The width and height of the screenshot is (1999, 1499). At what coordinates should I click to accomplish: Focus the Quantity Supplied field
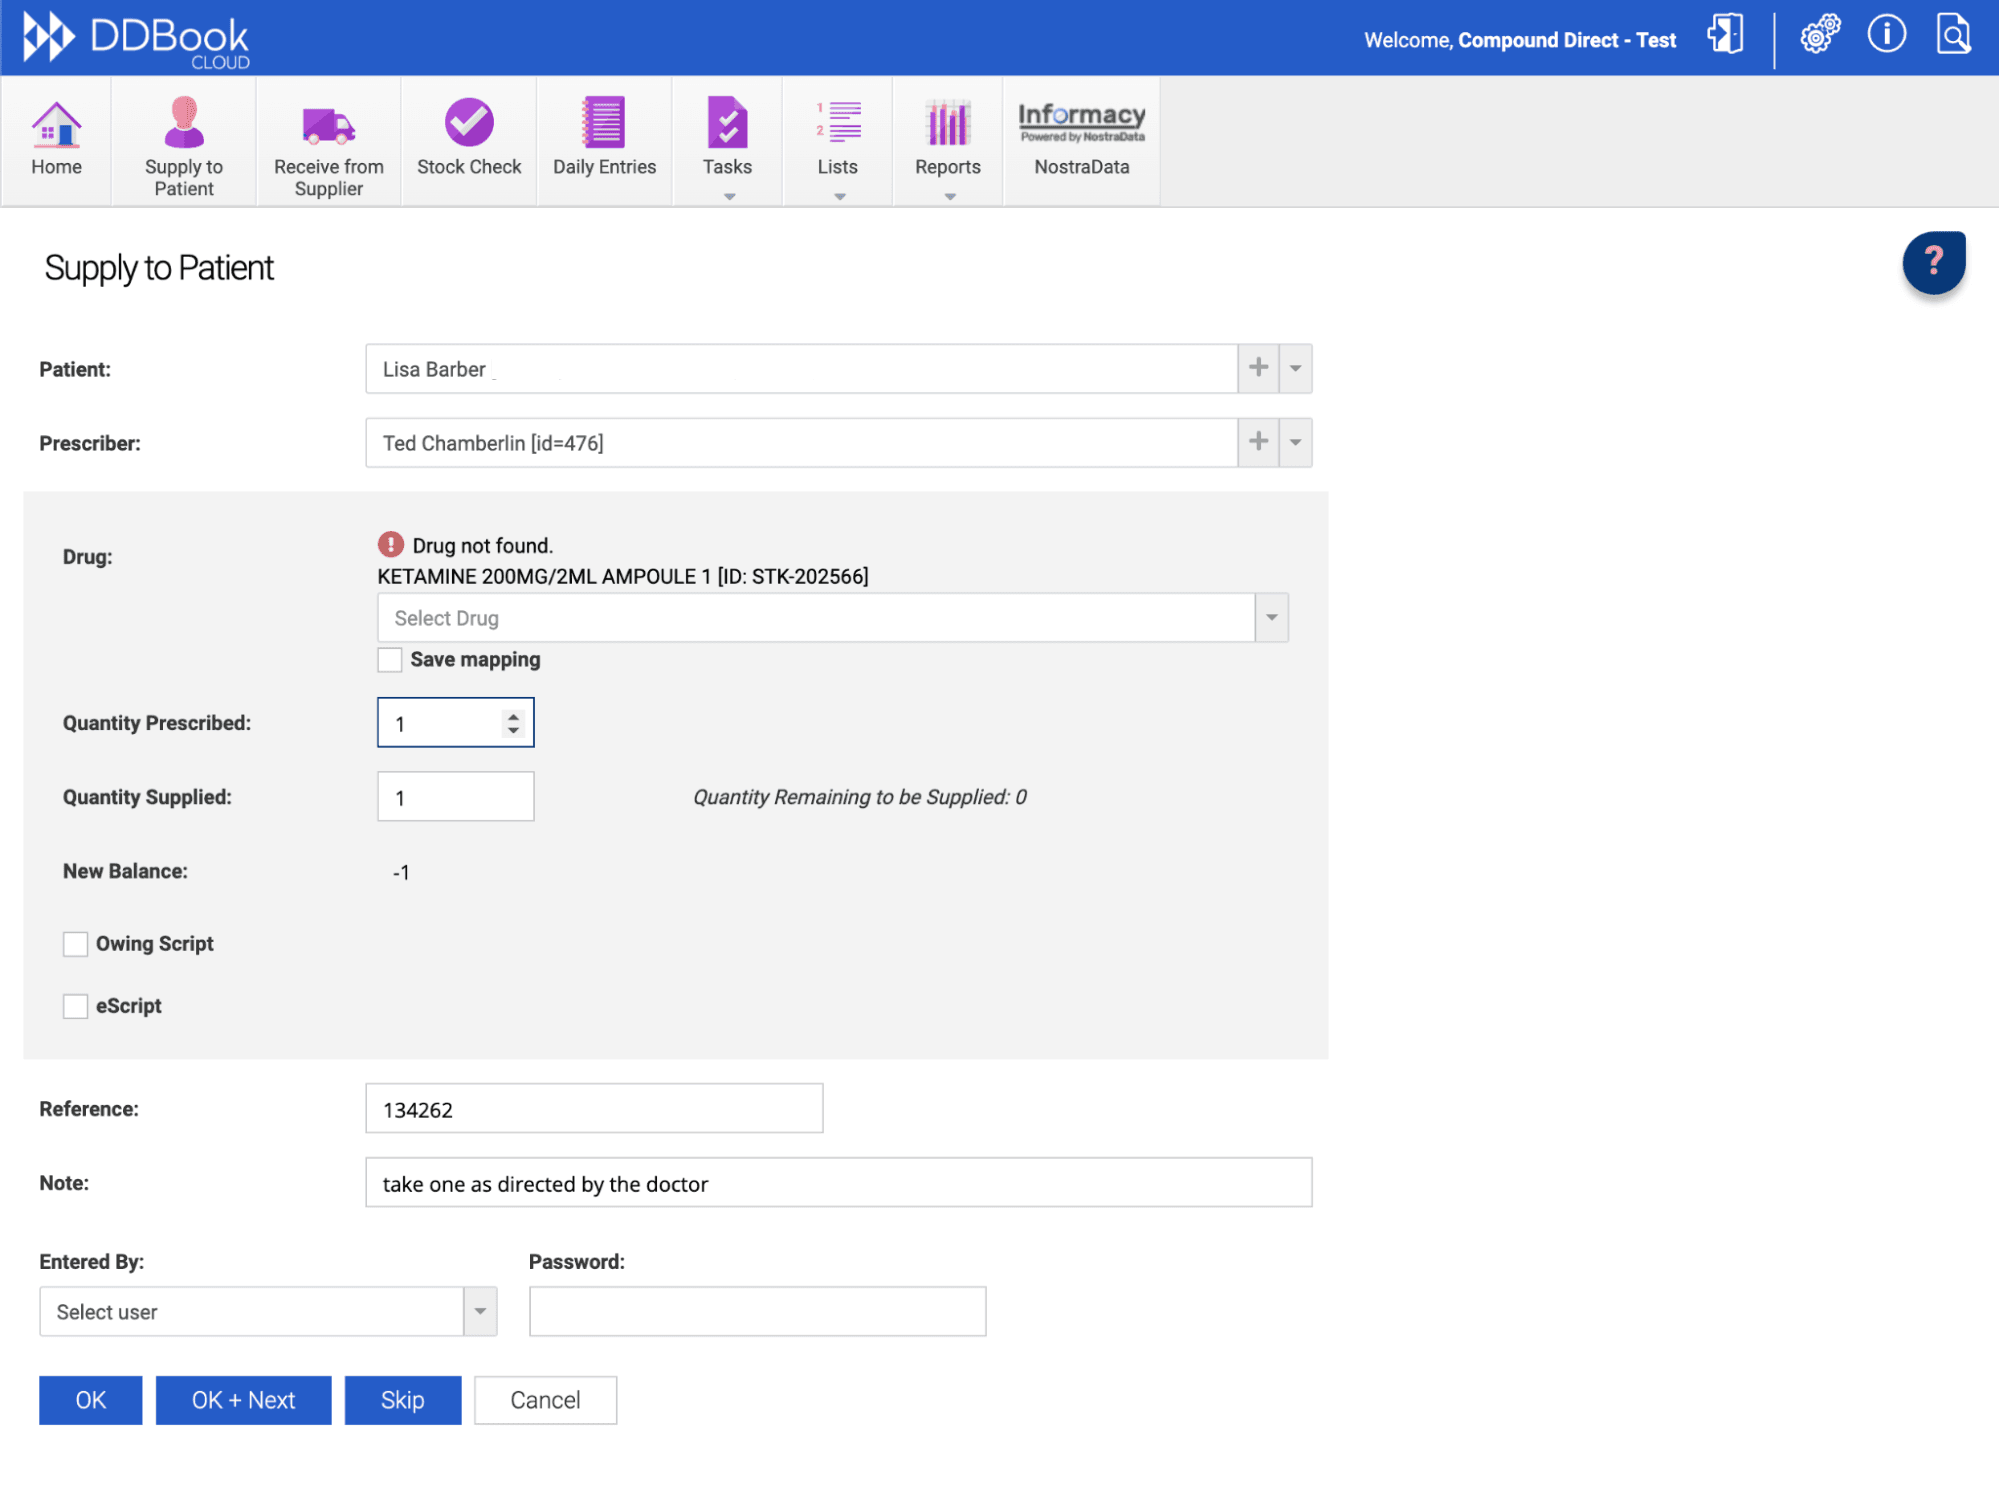455,796
